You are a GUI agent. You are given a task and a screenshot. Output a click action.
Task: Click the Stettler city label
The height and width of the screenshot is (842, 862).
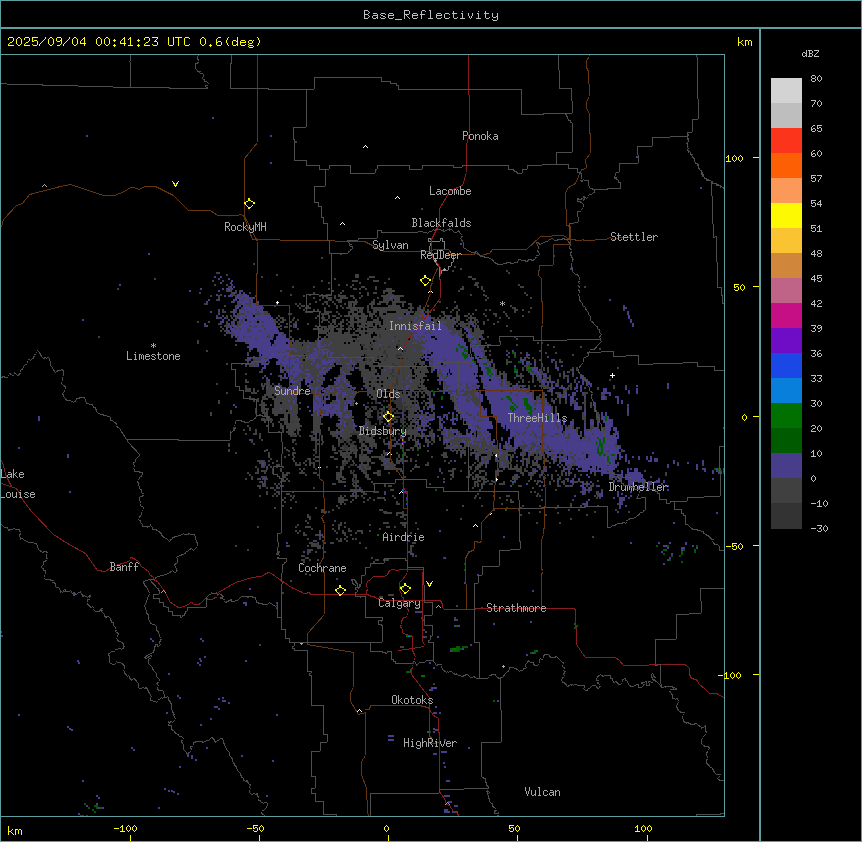[634, 237]
